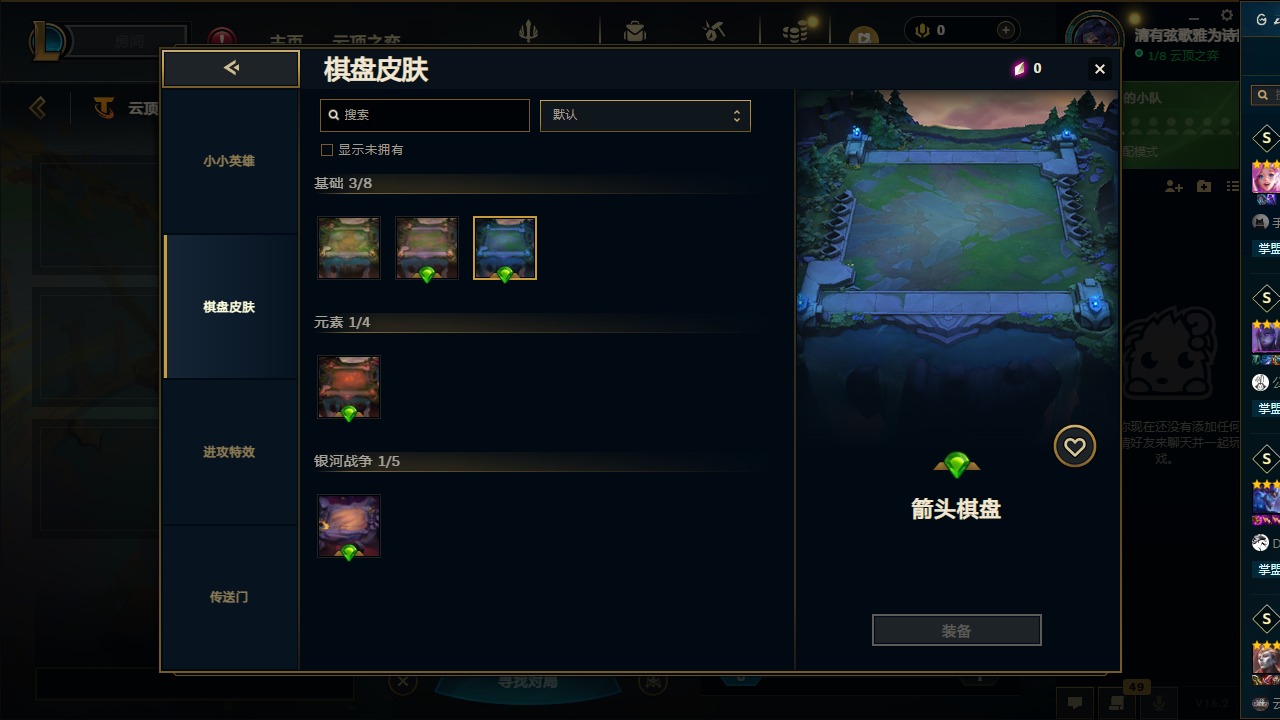Open the 传送门 tab
The image size is (1280, 720).
click(230, 597)
